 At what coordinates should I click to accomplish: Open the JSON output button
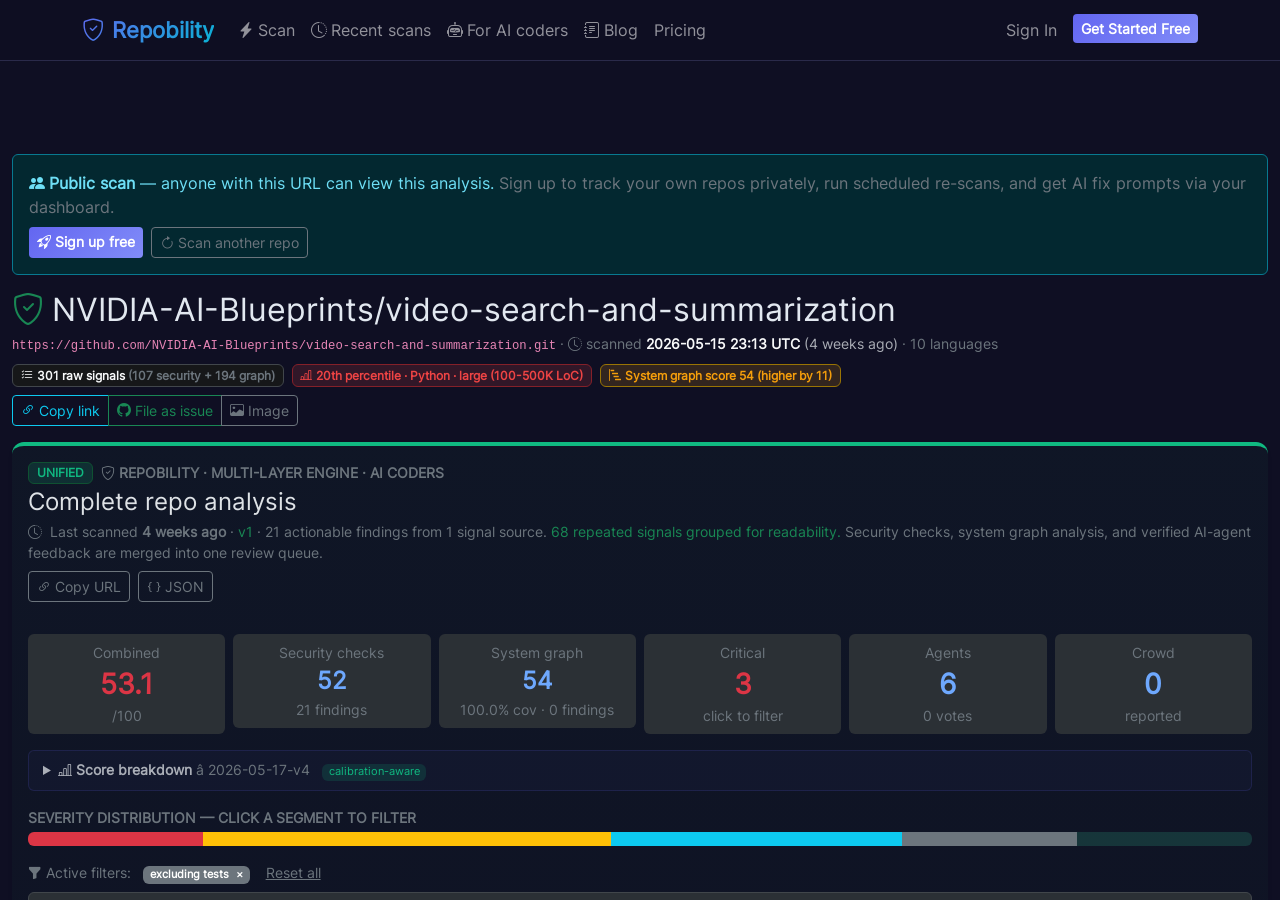pyautogui.click(x=175, y=587)
